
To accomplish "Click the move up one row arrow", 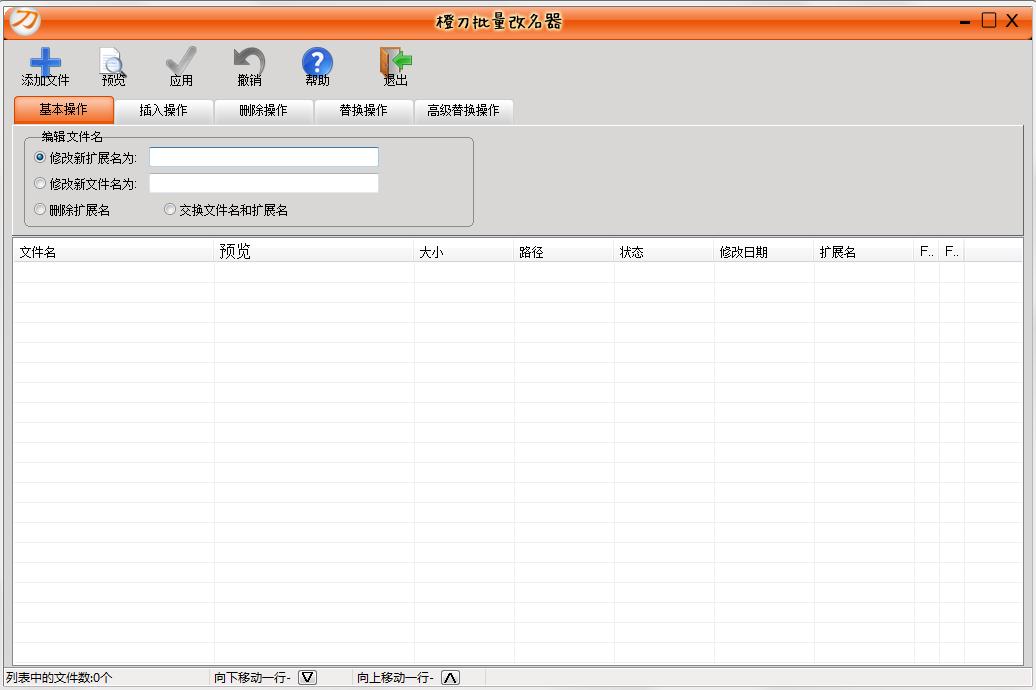I will tap(450, 677).
